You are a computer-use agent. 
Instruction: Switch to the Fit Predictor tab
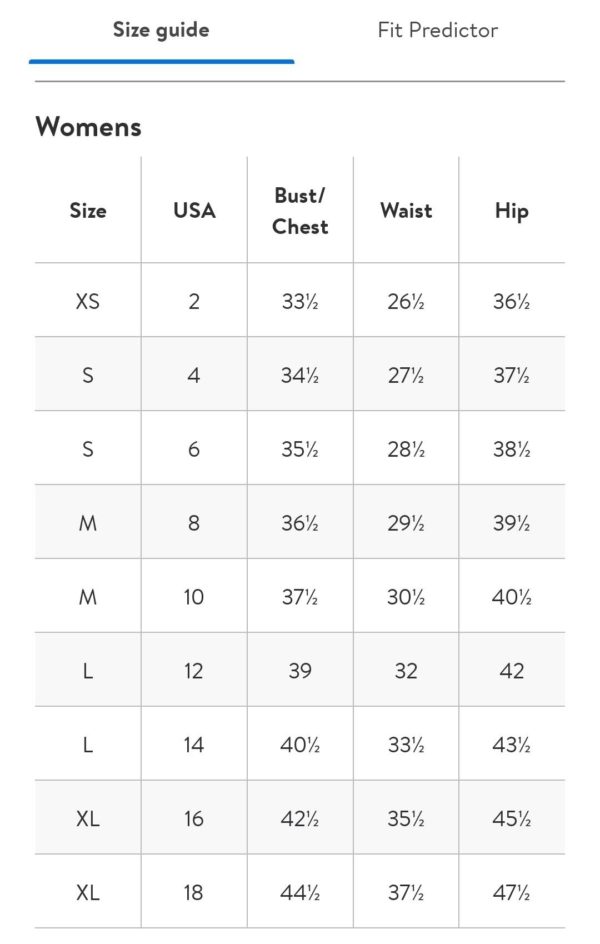click(x=438, y=30)
